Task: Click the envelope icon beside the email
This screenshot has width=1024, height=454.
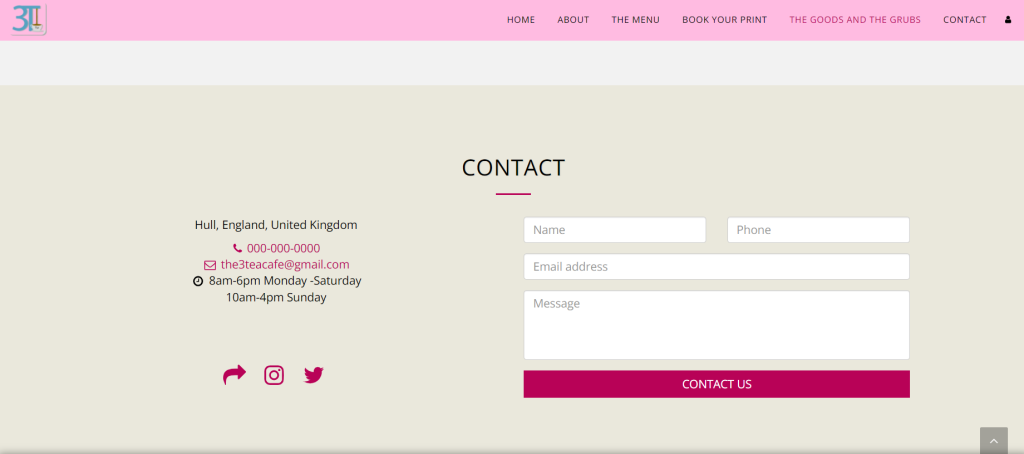Action: (210, 265)
